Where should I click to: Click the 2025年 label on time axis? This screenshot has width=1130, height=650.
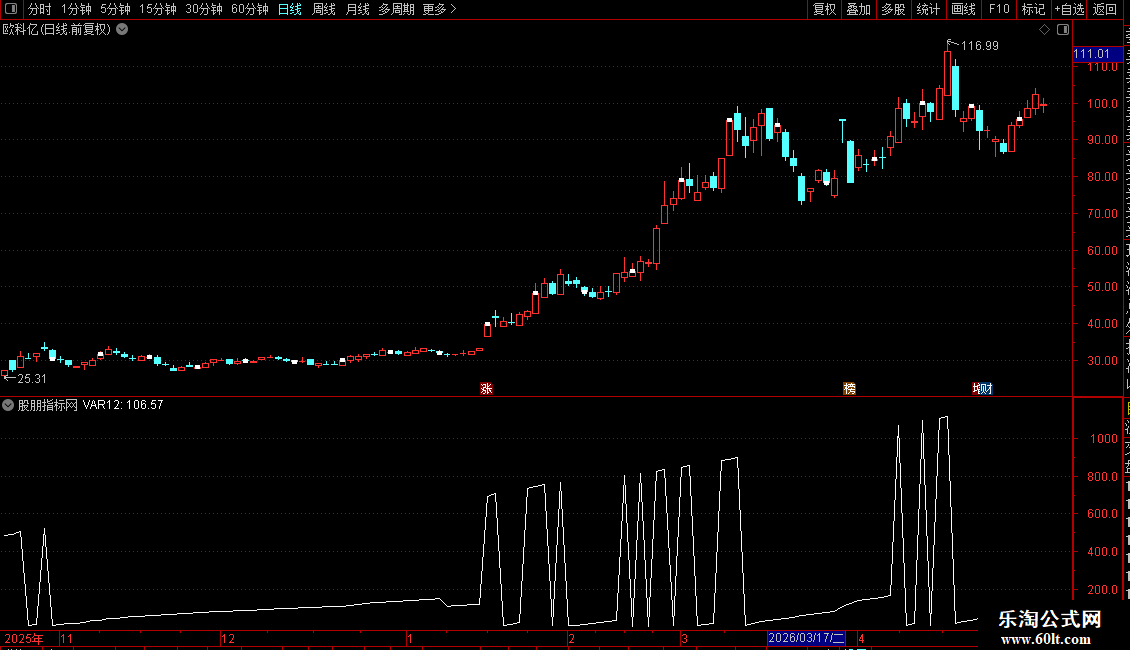(x=24, y=639)
